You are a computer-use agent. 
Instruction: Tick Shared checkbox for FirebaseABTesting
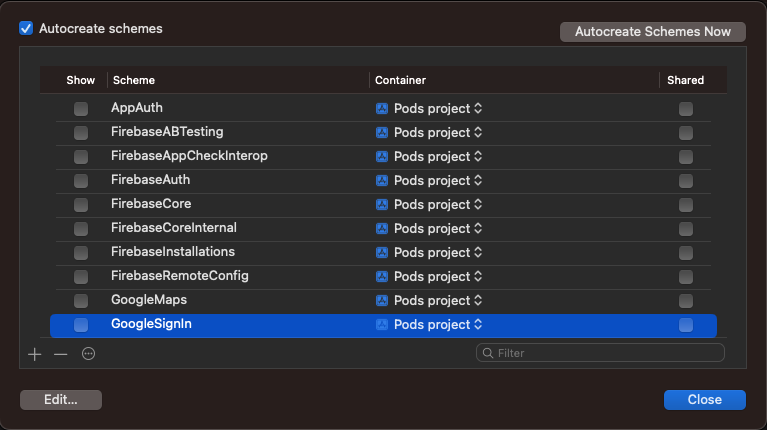[686, 133]
